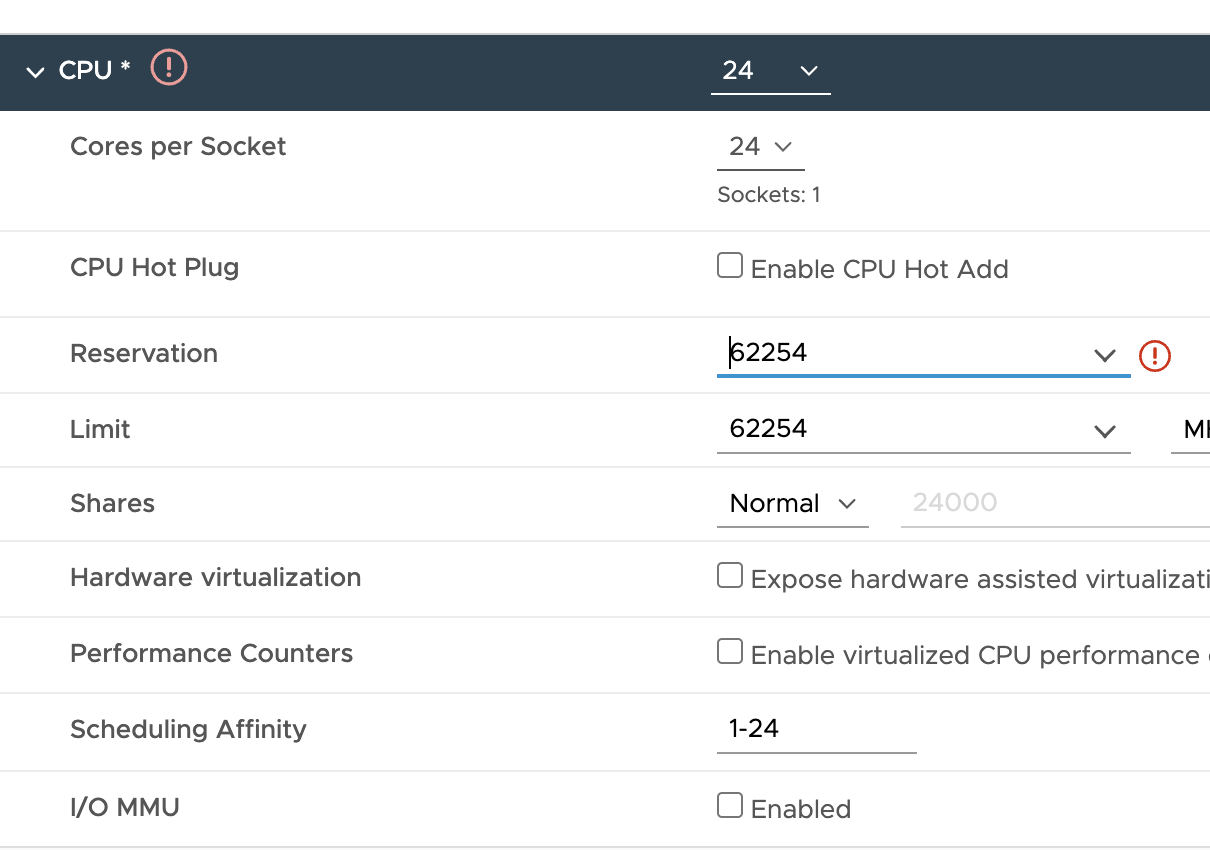Toggle Expose hardware assisted virtualization checkbox

point(730,575)
